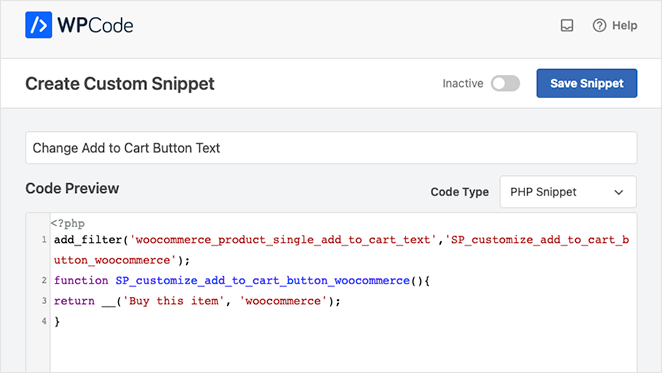This screenshot has width=662, height=373.
Task: Click line number 1 in gutter
Action: [44, 240]
